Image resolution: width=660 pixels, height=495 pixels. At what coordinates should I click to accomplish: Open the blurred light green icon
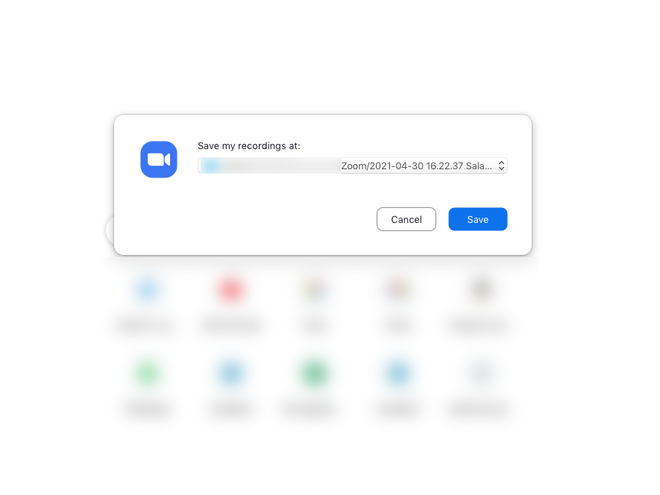pyautogui.click(x=147, y=373)
